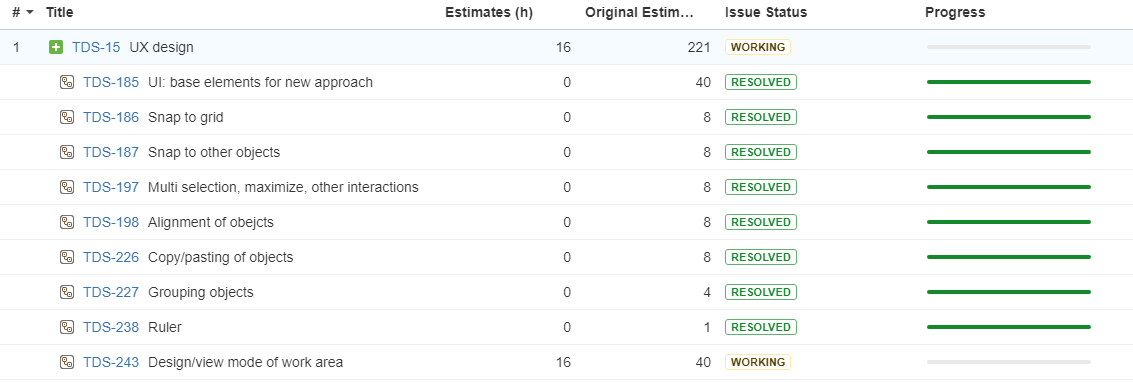Click row number 1 cell
Screen dimensions: 1133x382
pyautogui.click(x=17, y=48)
